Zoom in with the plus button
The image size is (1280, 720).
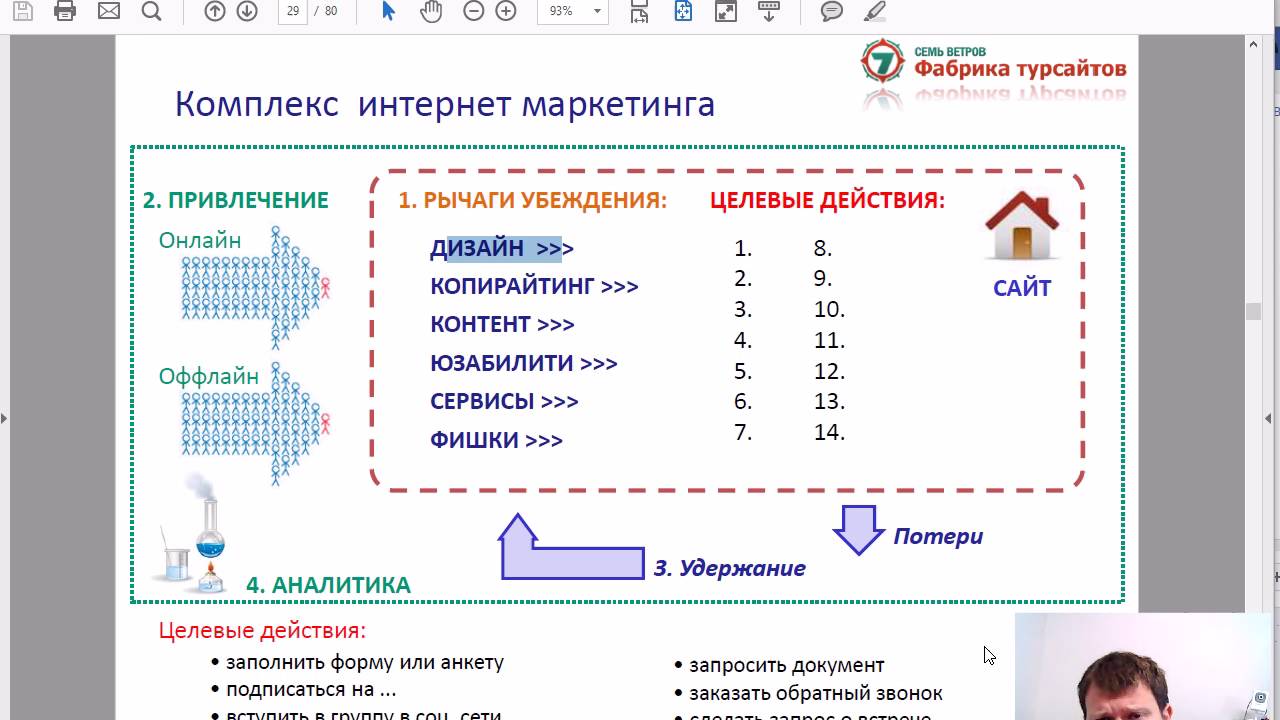point(506,11)
